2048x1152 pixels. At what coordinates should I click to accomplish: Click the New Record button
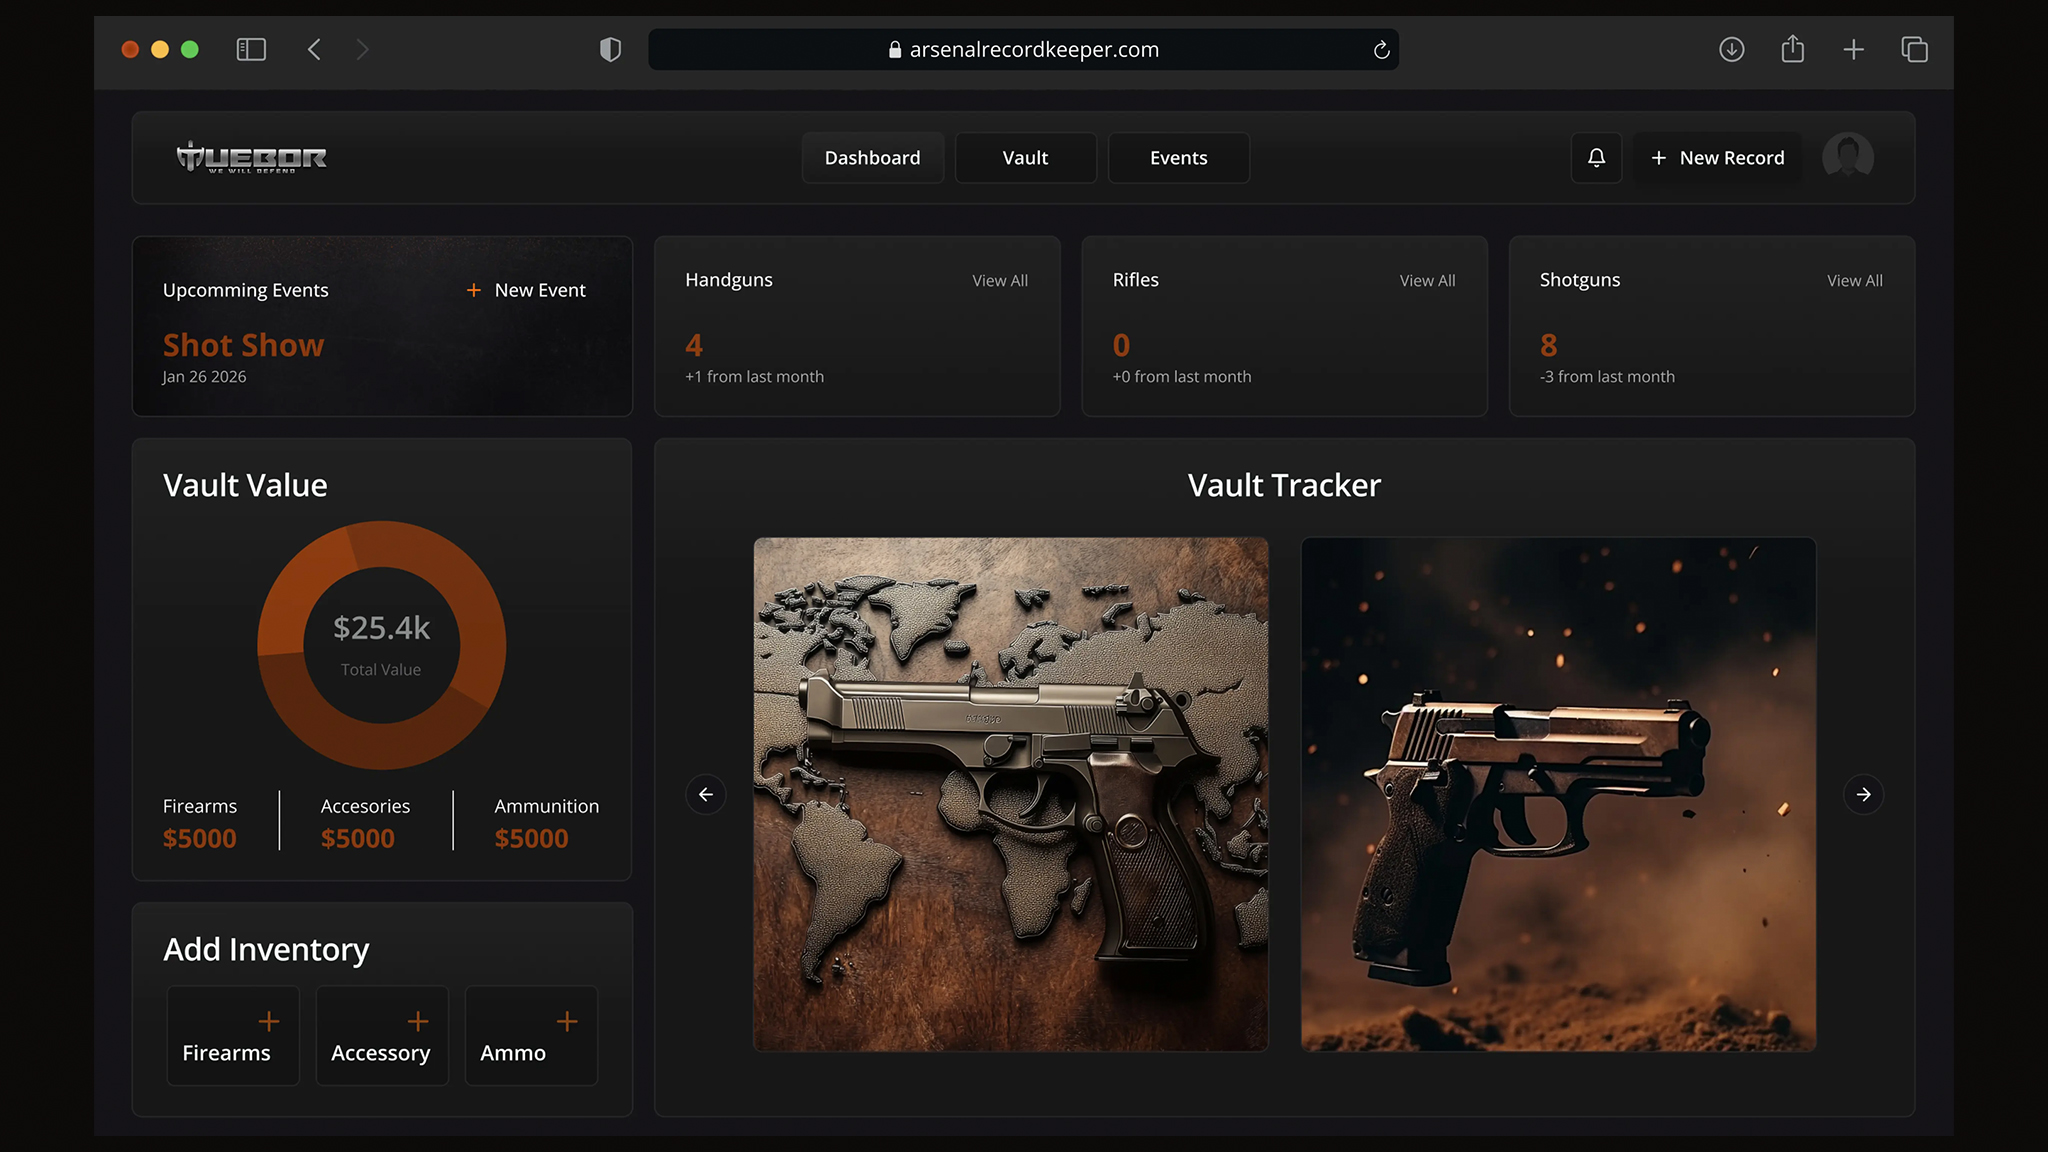1717,158
